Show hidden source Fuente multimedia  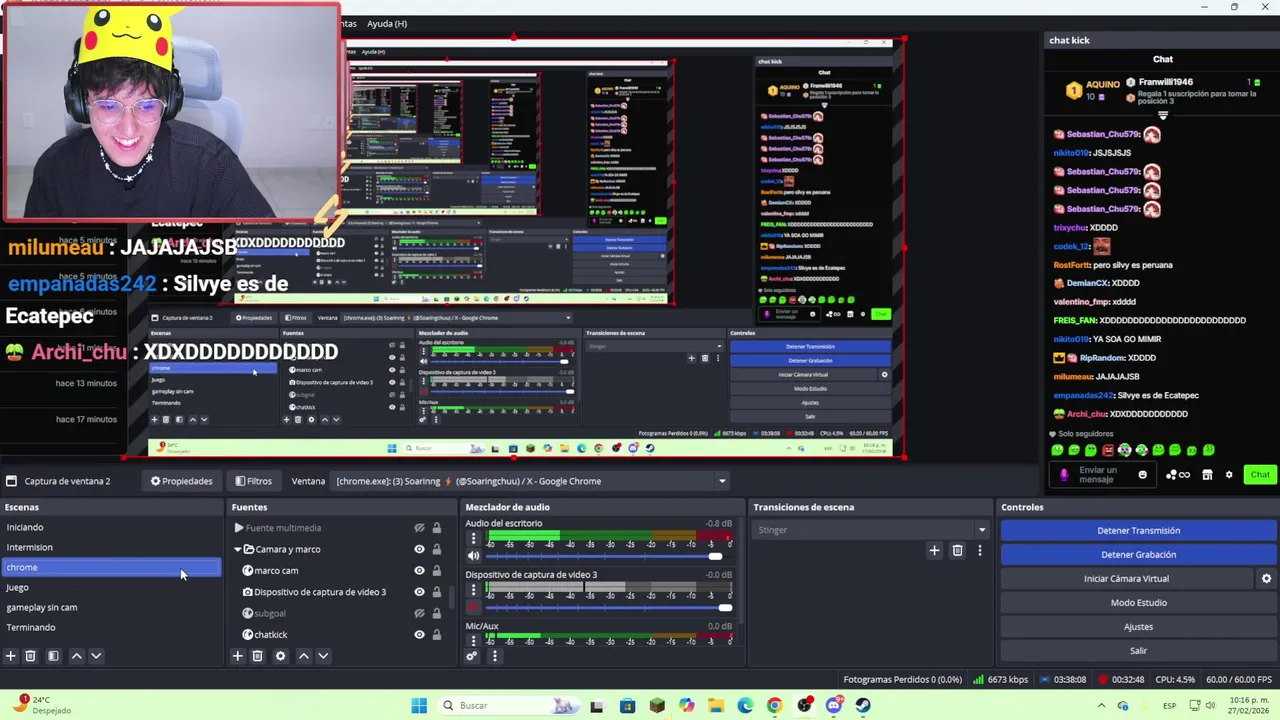coord(419,528)
